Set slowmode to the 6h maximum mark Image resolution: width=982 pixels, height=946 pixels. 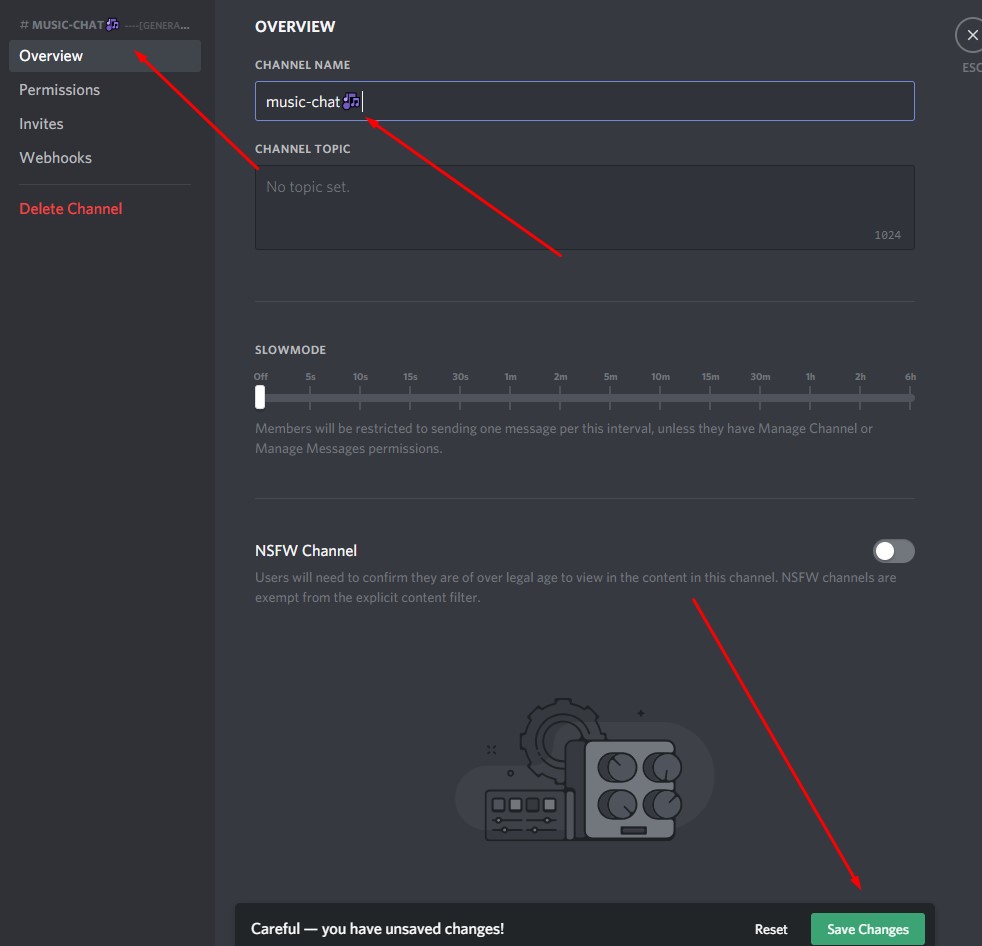point(910,397)
